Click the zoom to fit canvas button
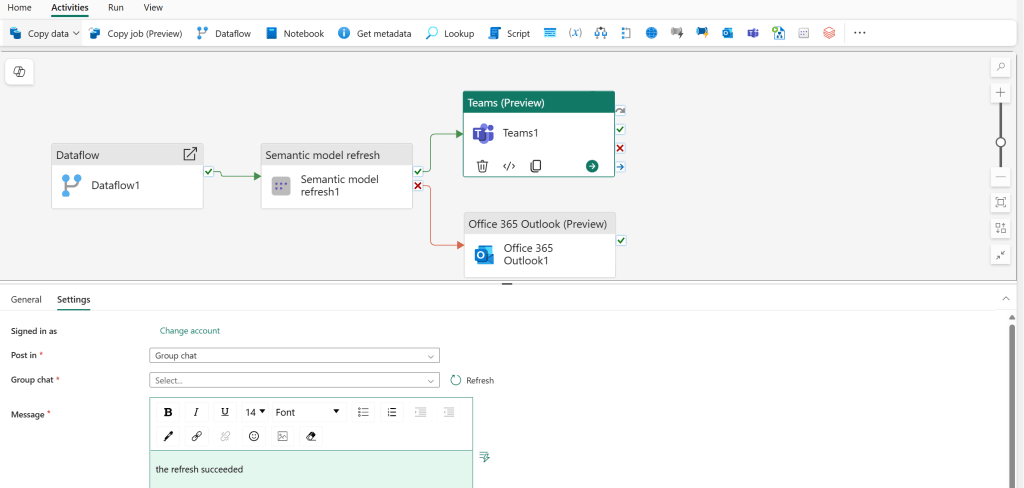Viewport: 1024px width, 488px height. click(x=1000, y=203)
